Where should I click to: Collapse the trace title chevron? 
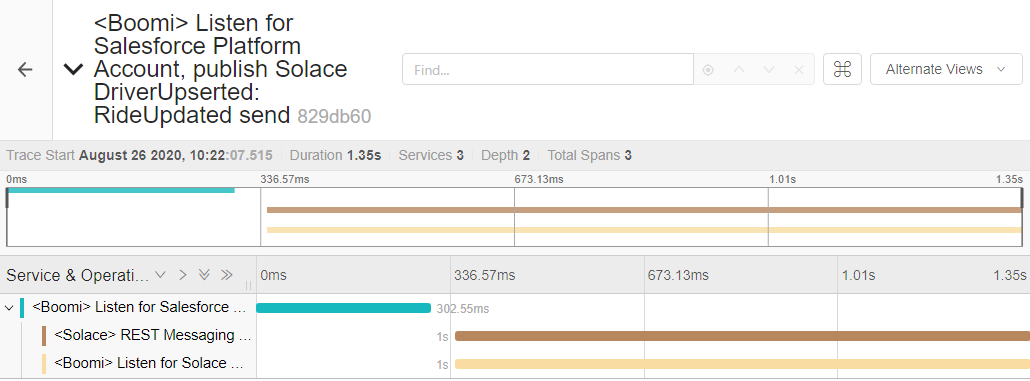(73, 70)
